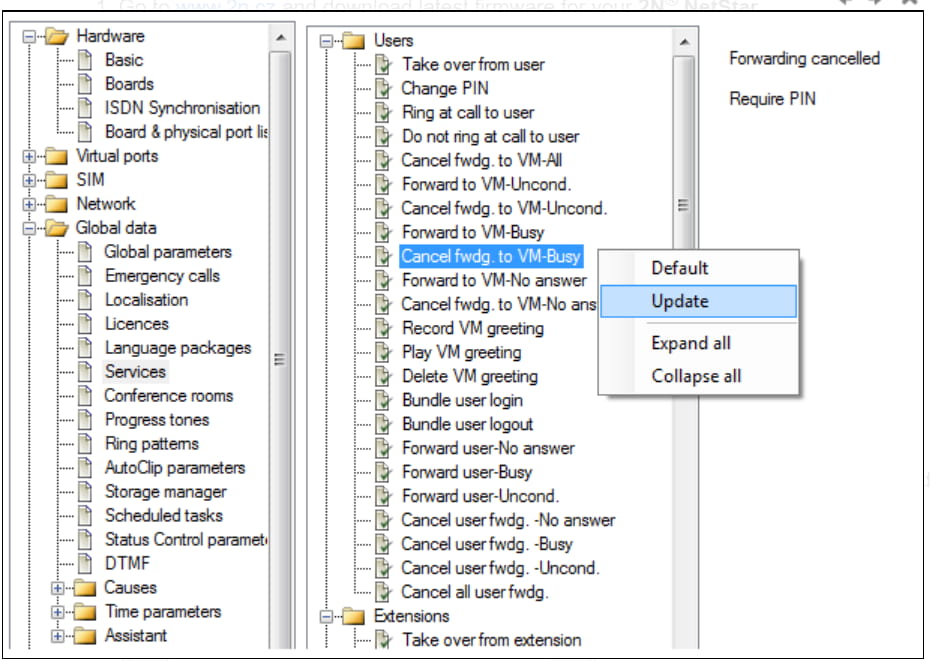The width and height of the screenshot is (930, 661).
Task: Collapse the Global data node
Action: point(28,228)
